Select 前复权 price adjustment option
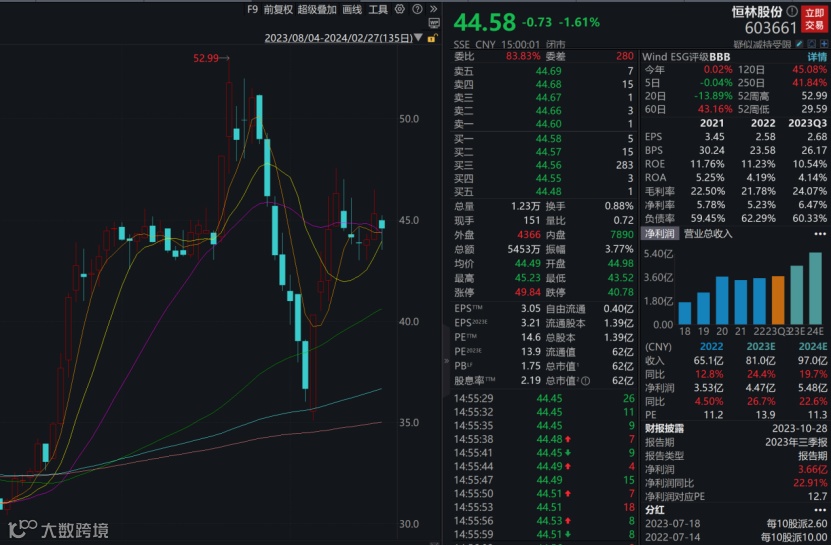The image size is (831, 546). coord(278,10)
